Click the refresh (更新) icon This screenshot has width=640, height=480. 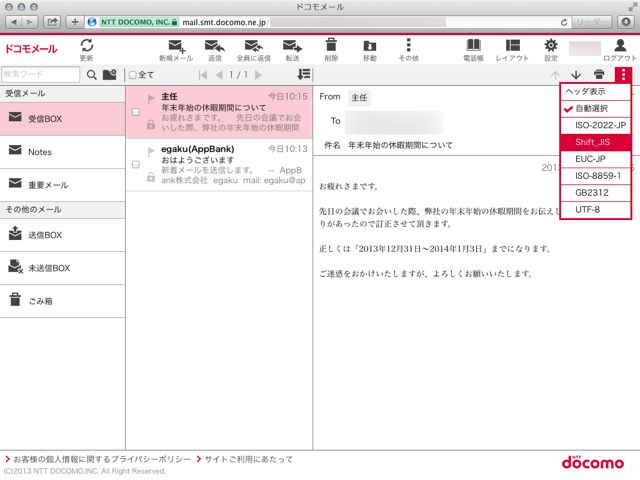point(87,49)
